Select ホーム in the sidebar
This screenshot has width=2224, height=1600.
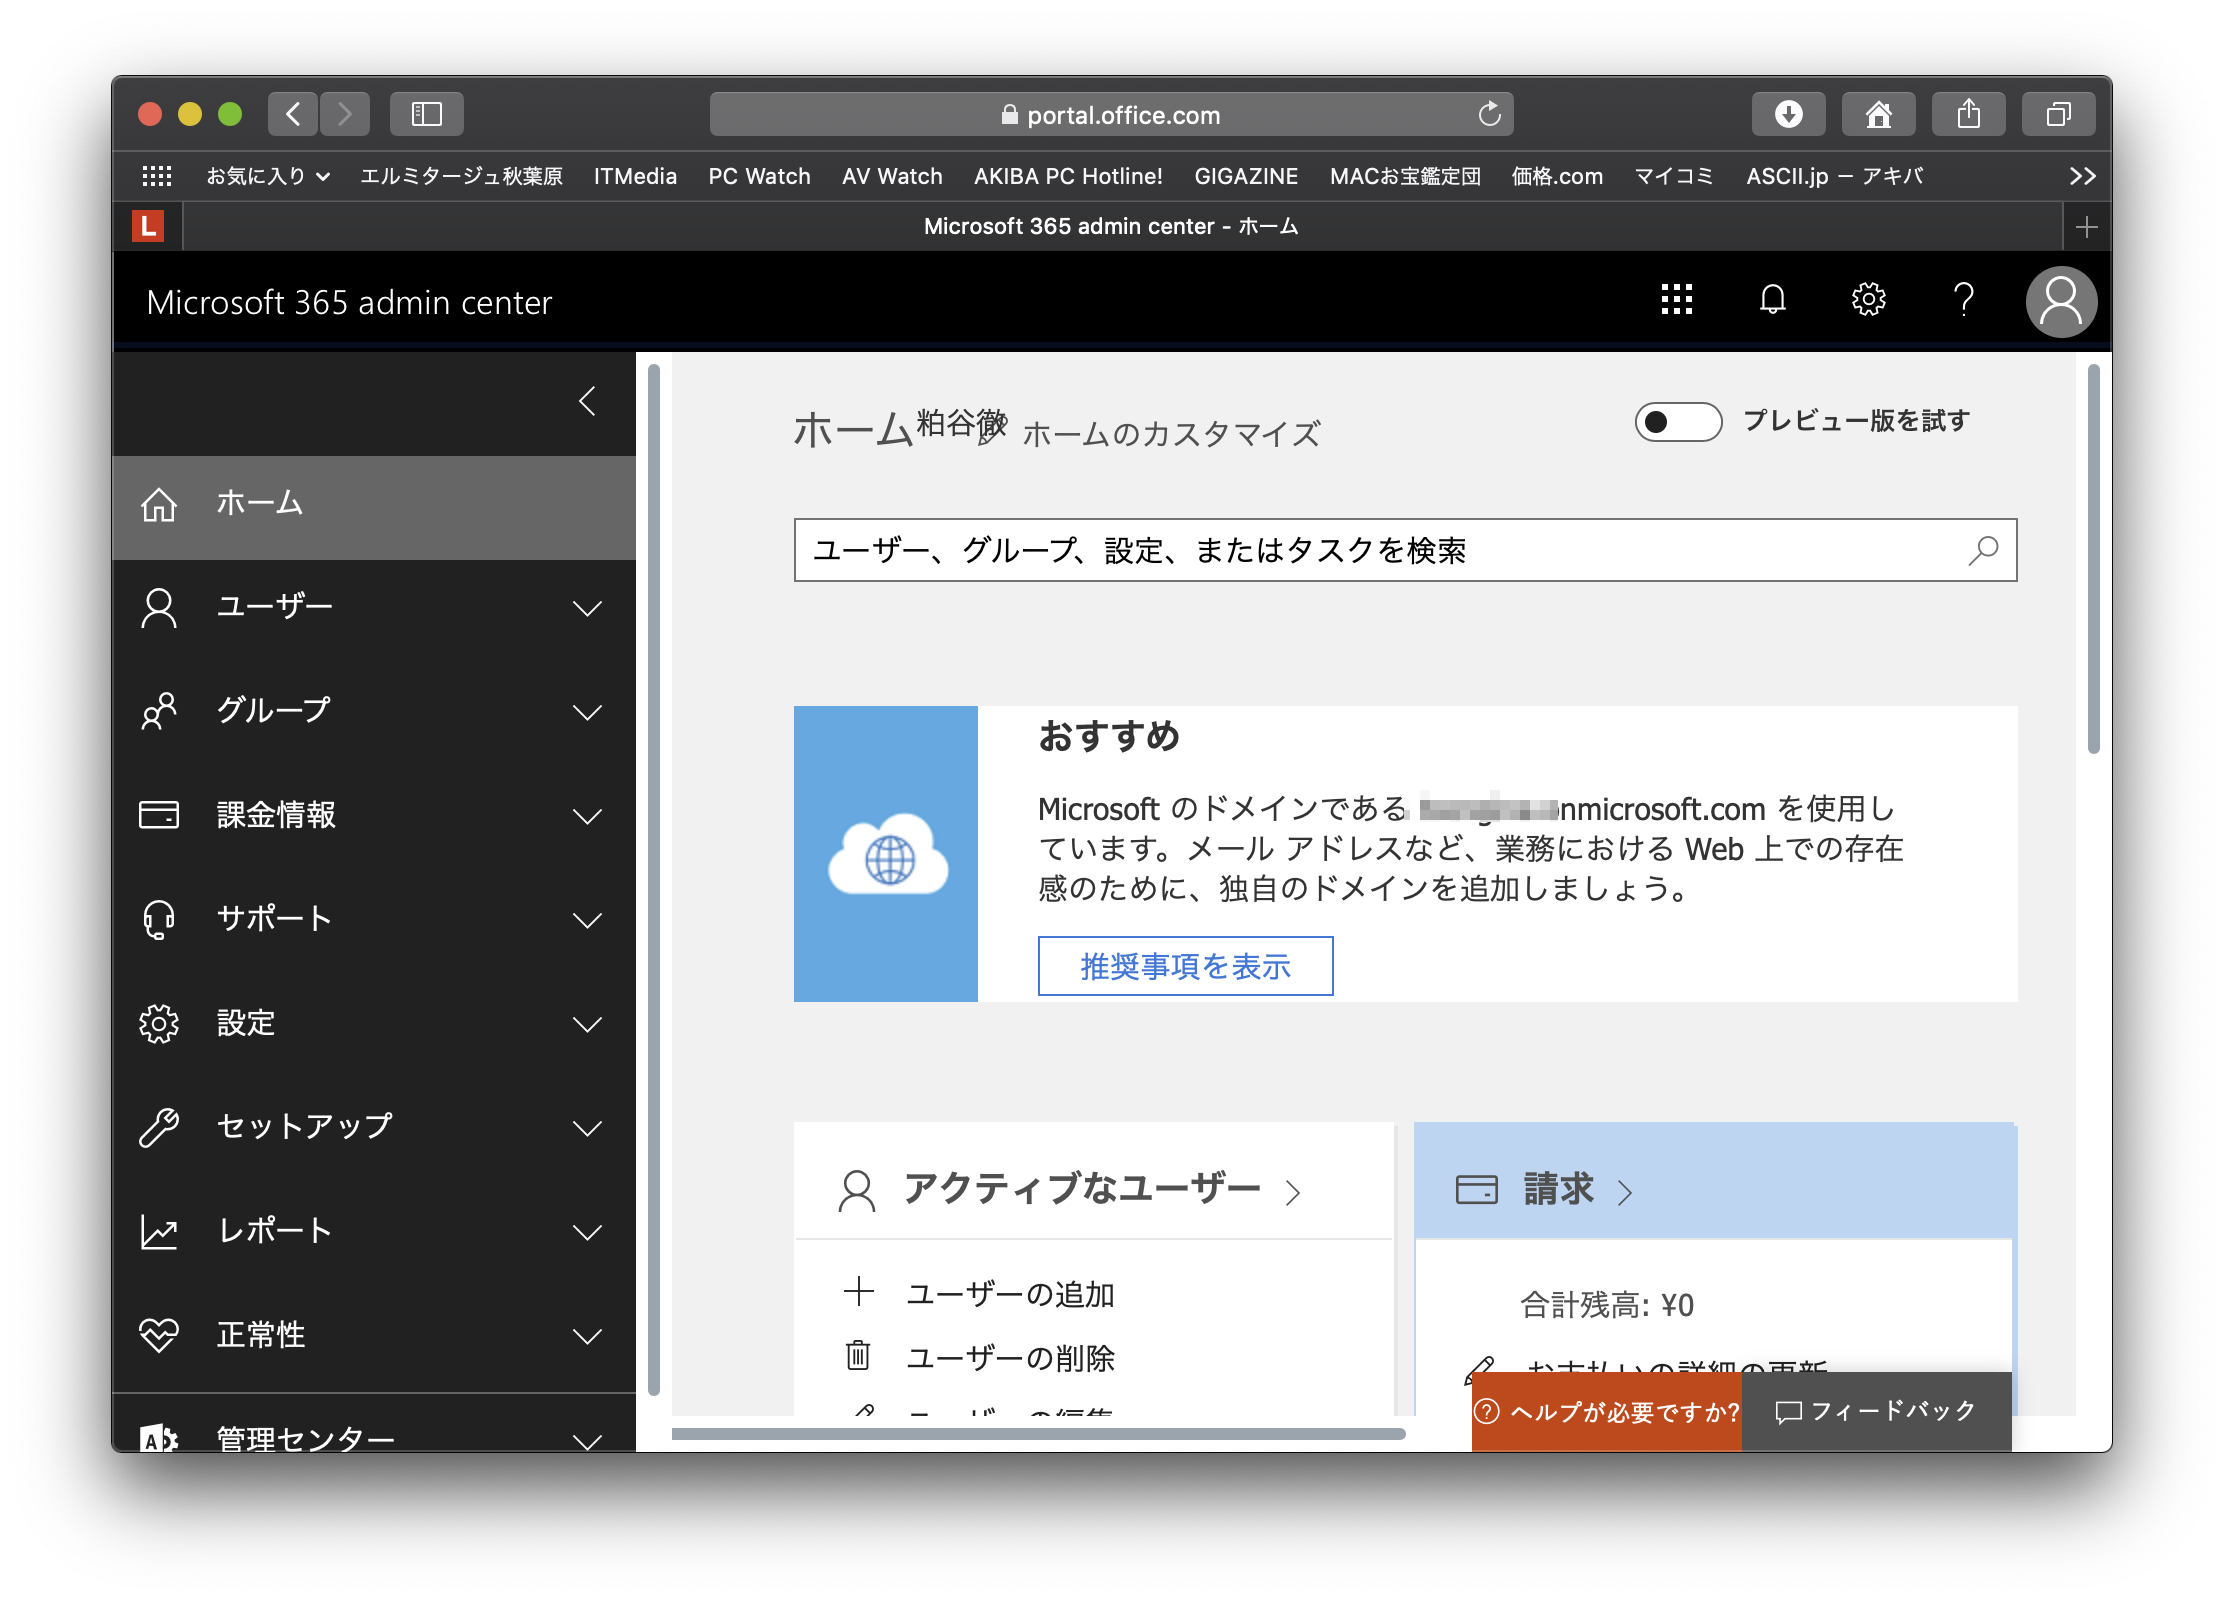click(260, 504)
